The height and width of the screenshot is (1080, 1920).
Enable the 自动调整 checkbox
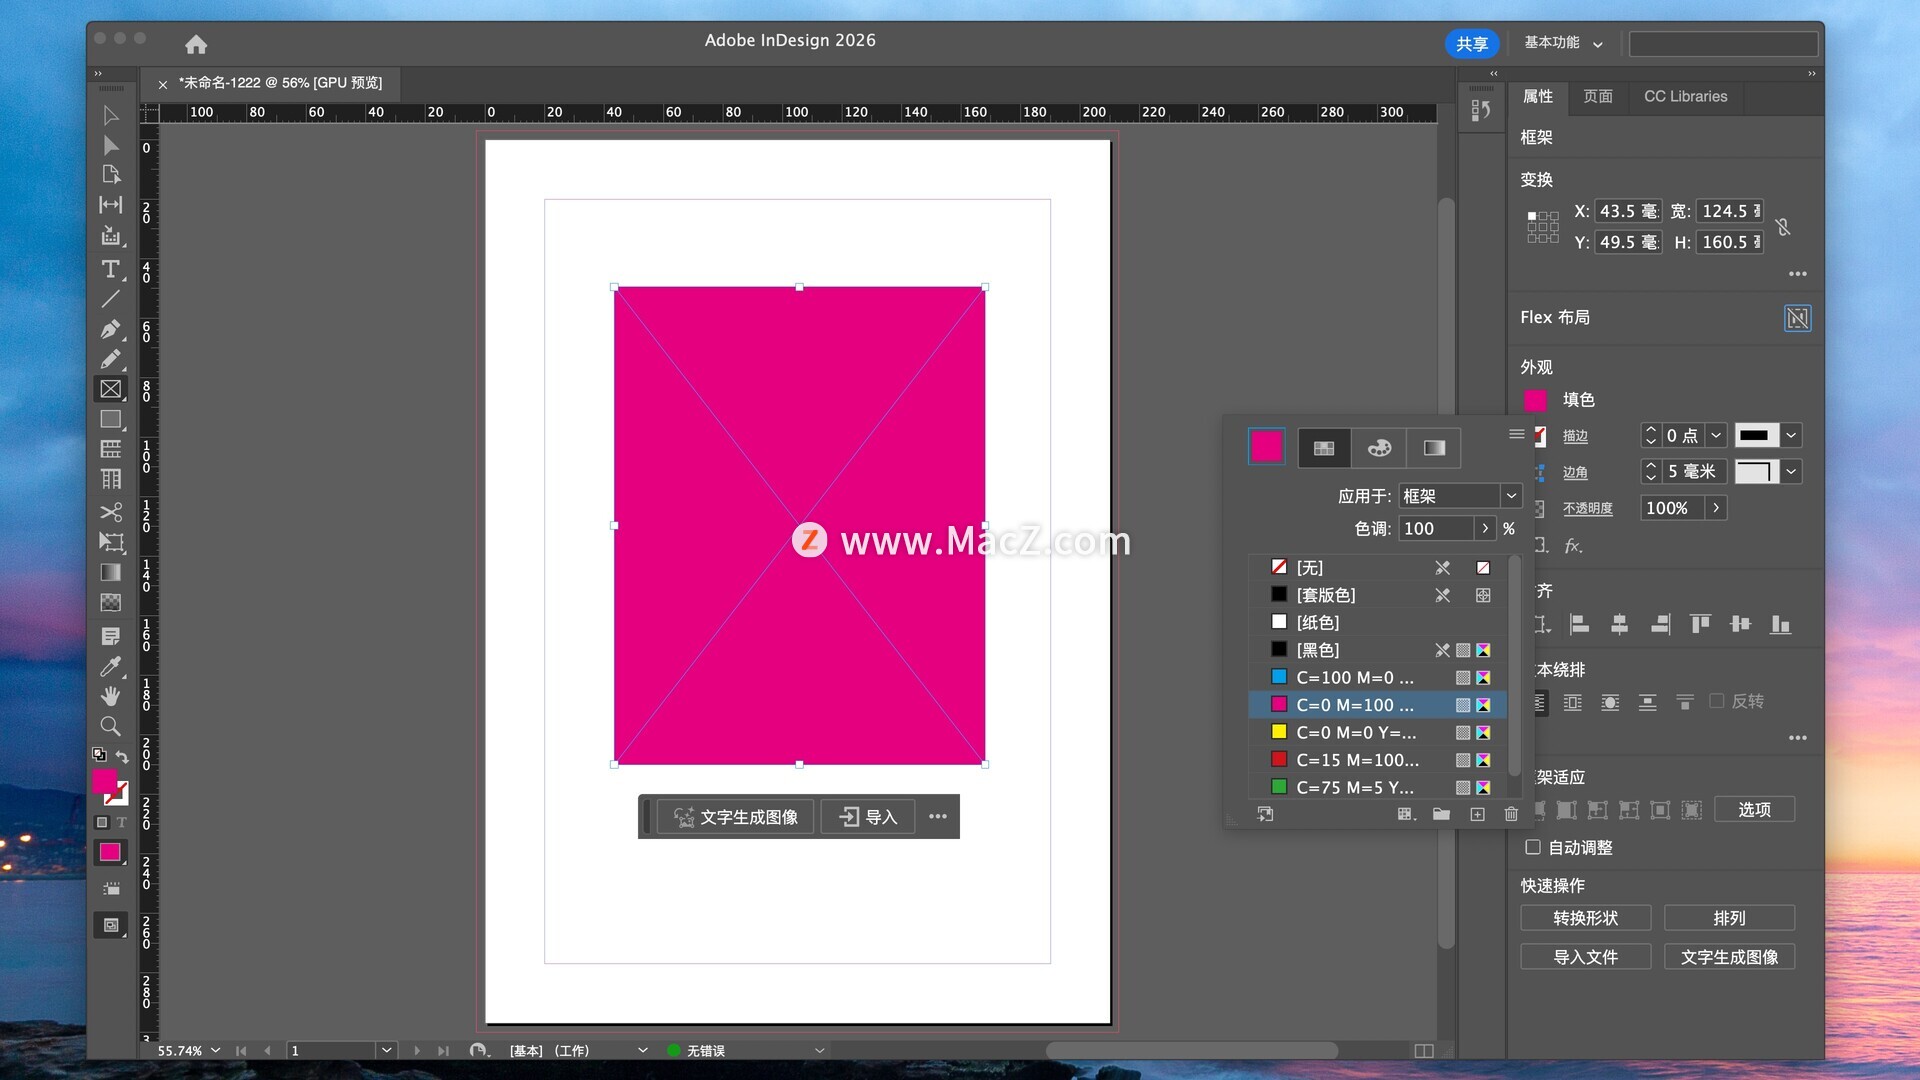1532,847
